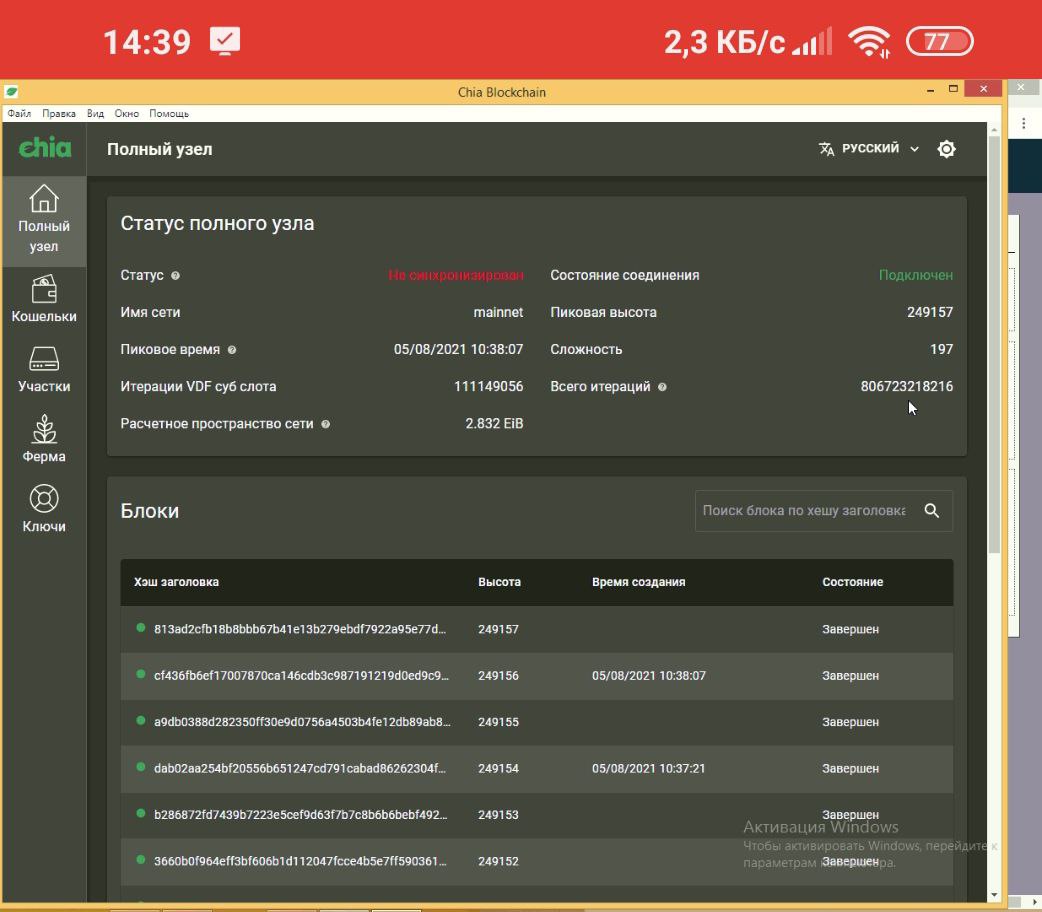1042x912 pixels.
Task: Tap the cellular signal bars icon
Action: 812,42
